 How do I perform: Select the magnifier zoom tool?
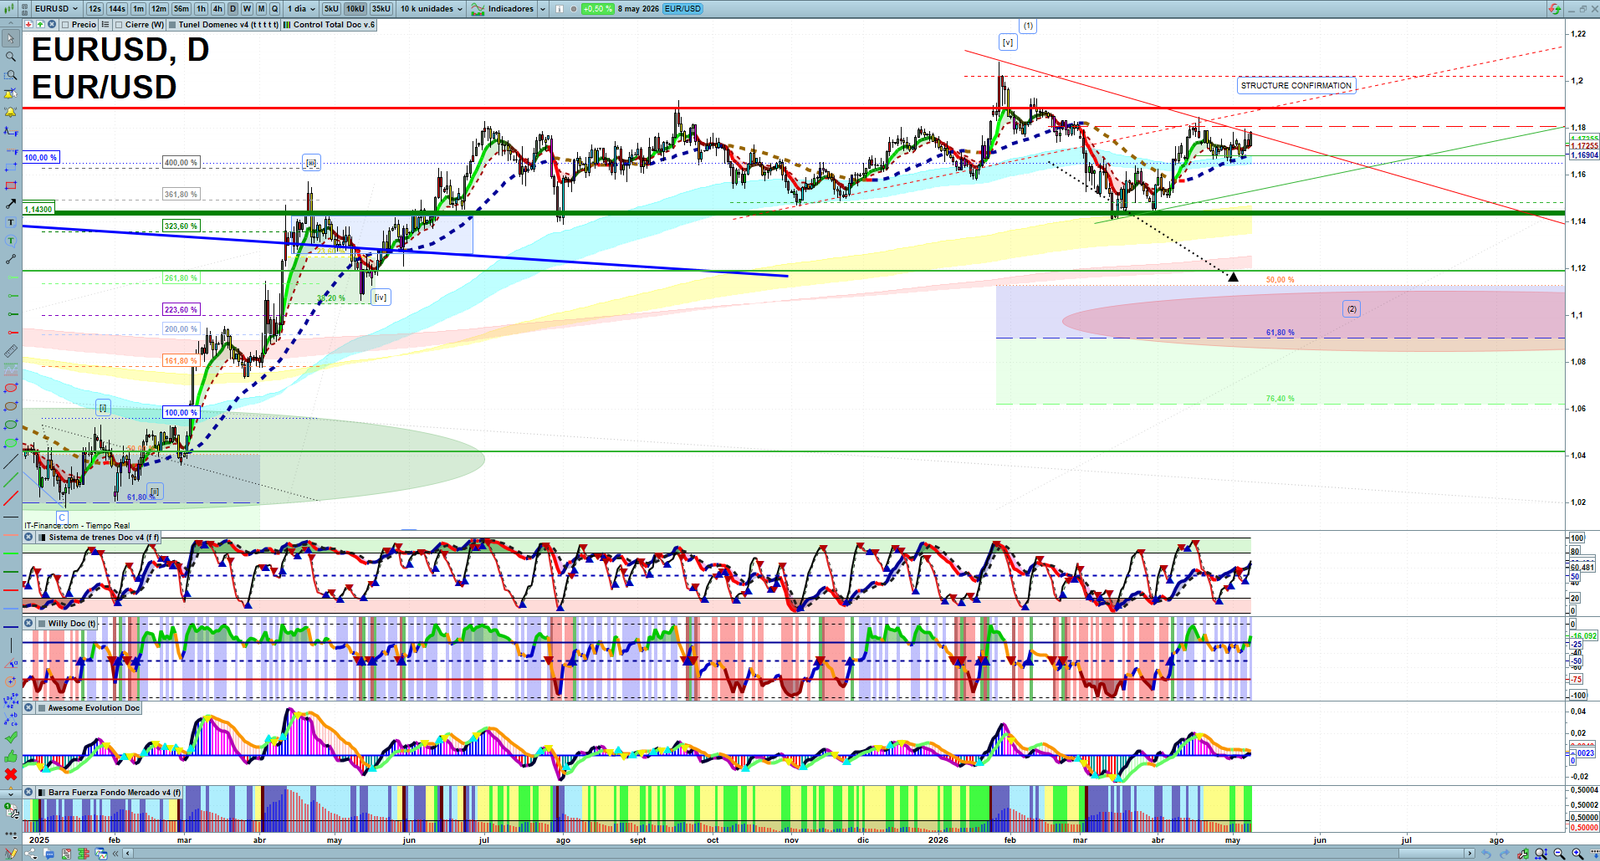pyautogui.click(x=10, y=57)
